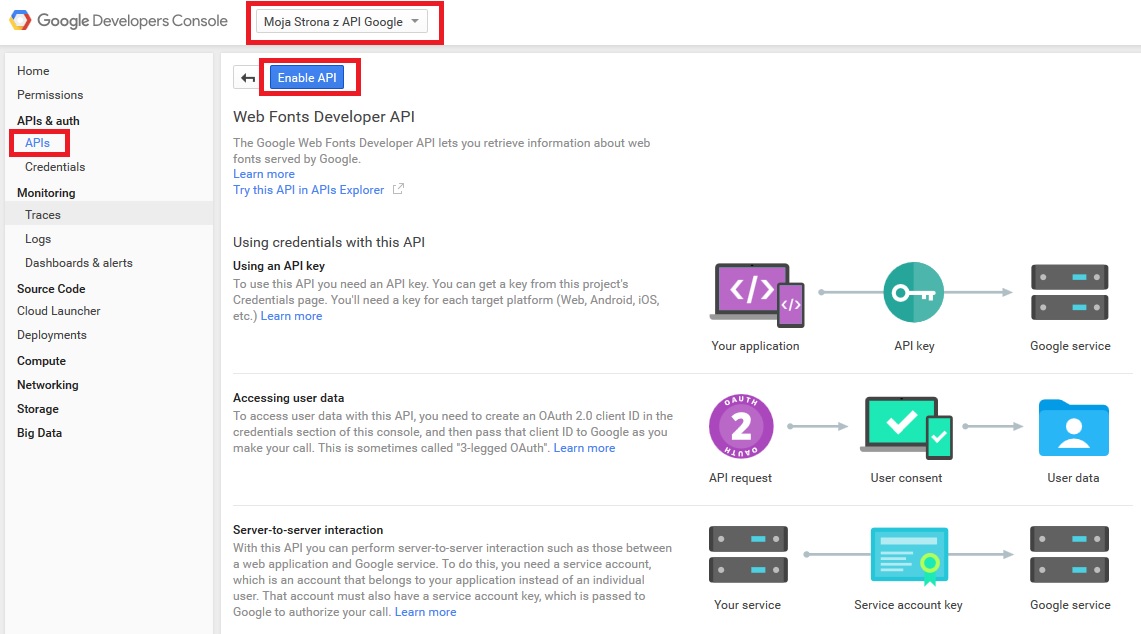Image resolution: width=1141 pixels, height=634 pixels.
Task: Click the User data folder icon
Action: [x=1073, y=426]
